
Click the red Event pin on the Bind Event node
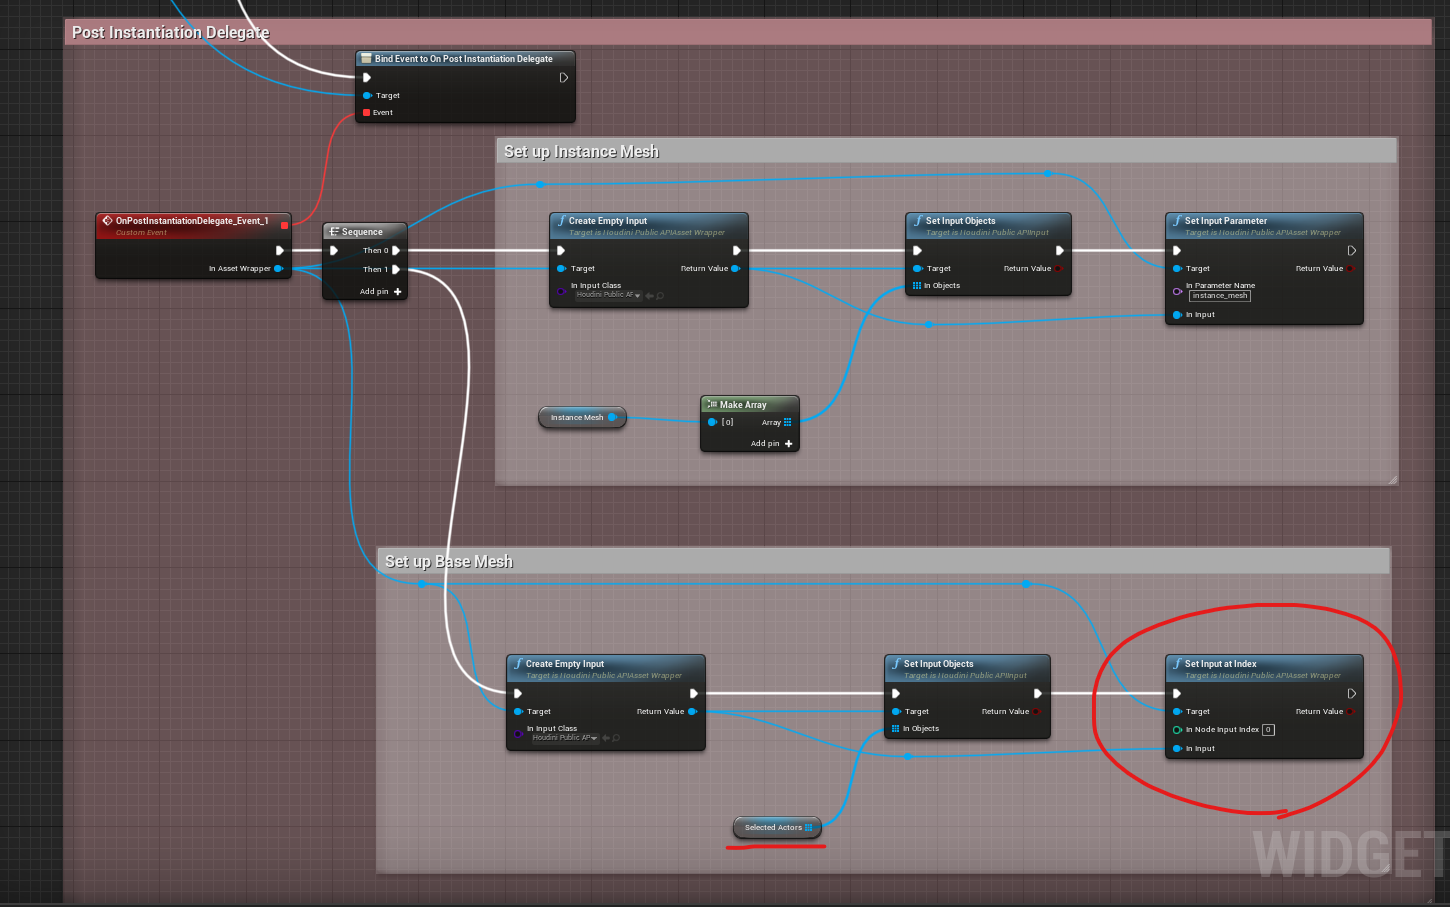coord(365,112)
